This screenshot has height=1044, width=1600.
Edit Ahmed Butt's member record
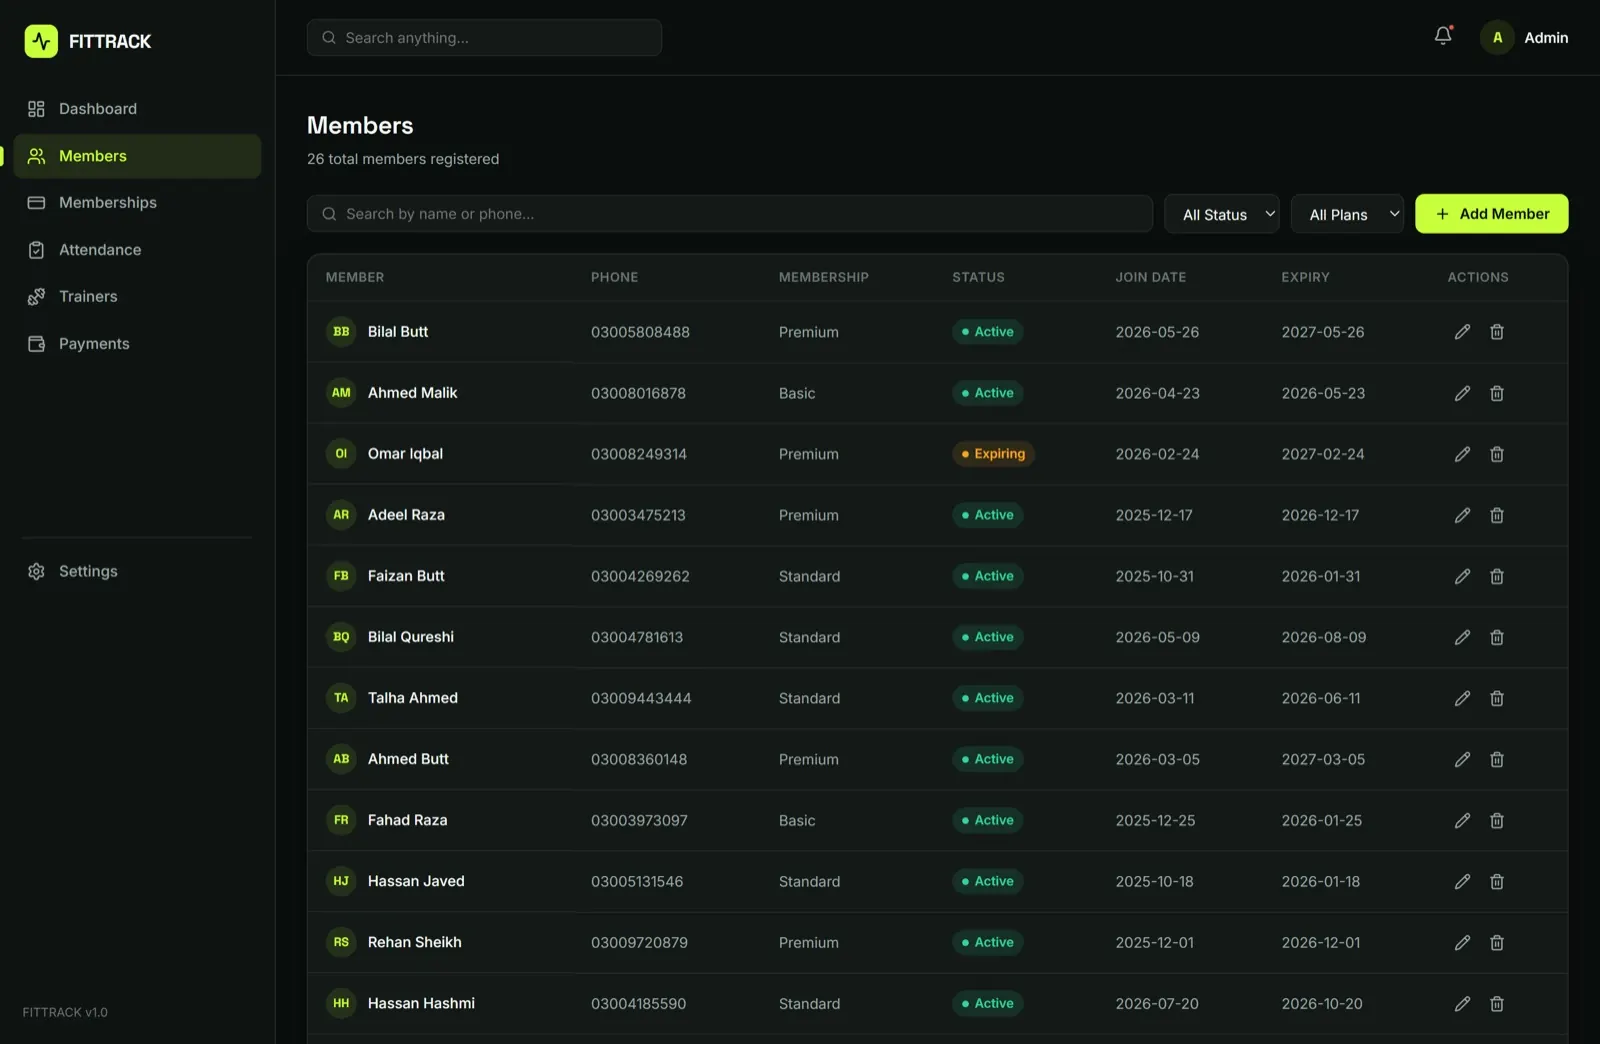tap(1462, 759)
